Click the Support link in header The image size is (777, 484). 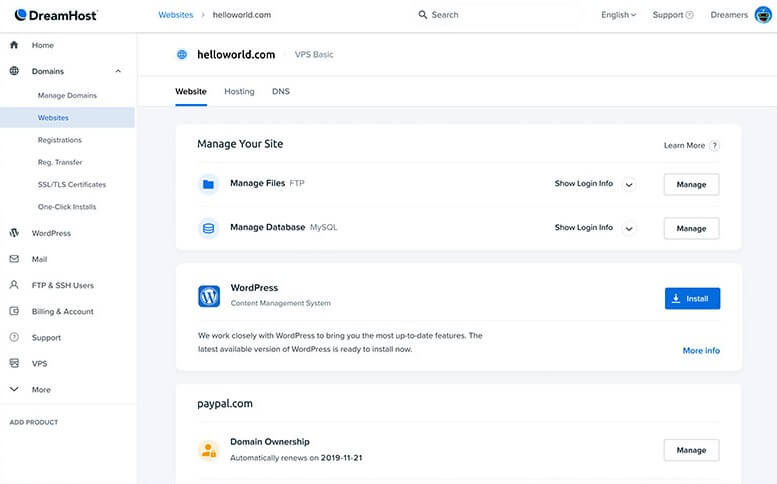click(667, 15)
